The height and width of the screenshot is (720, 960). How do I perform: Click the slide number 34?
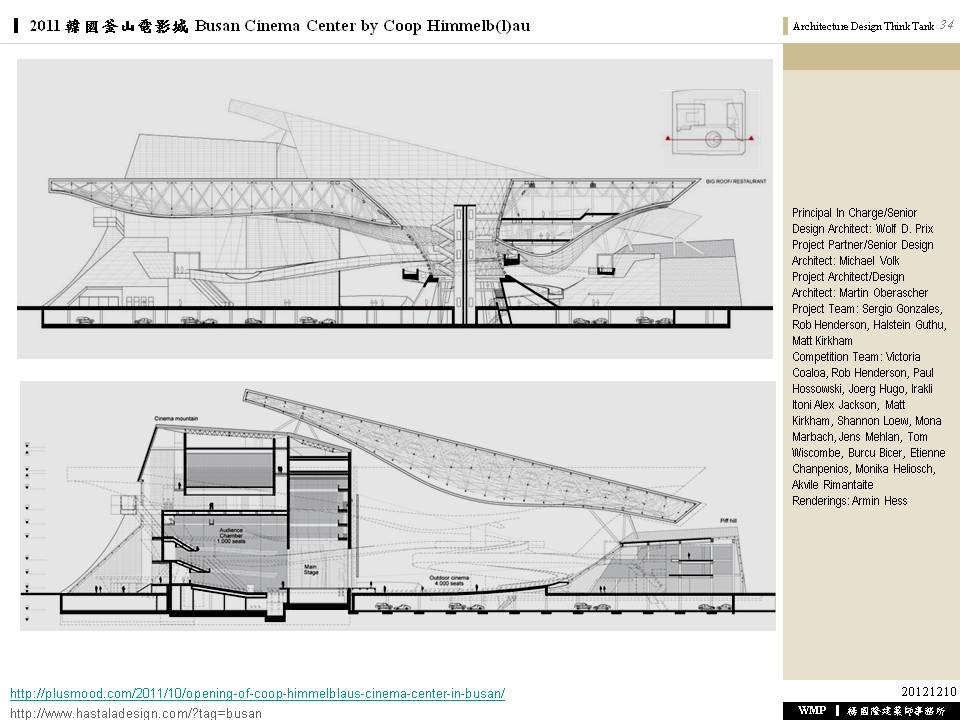pyautogui.click(x=946, y=26)
